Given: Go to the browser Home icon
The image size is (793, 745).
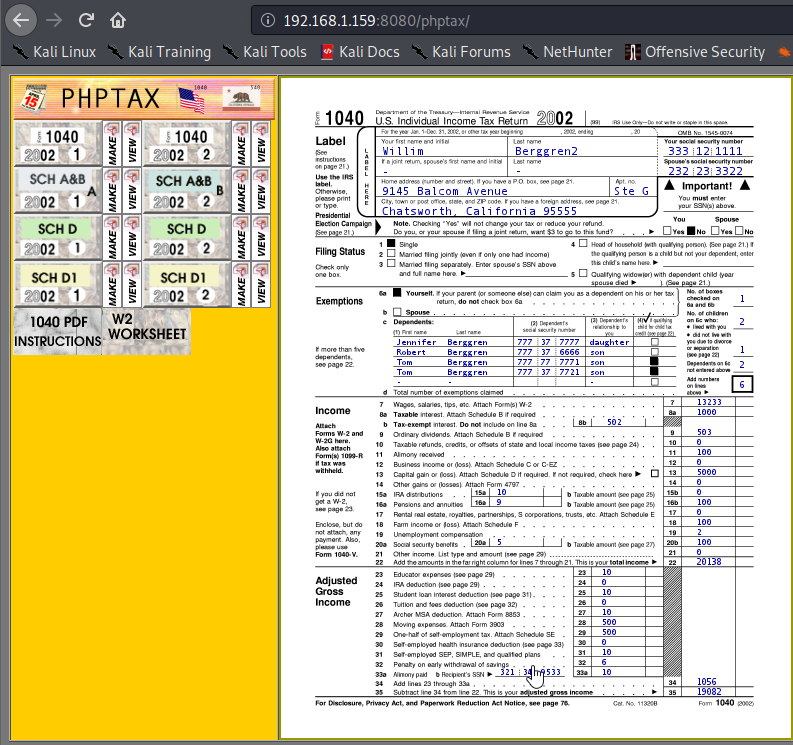Looking at the screenshot, I should coord(118,20).
